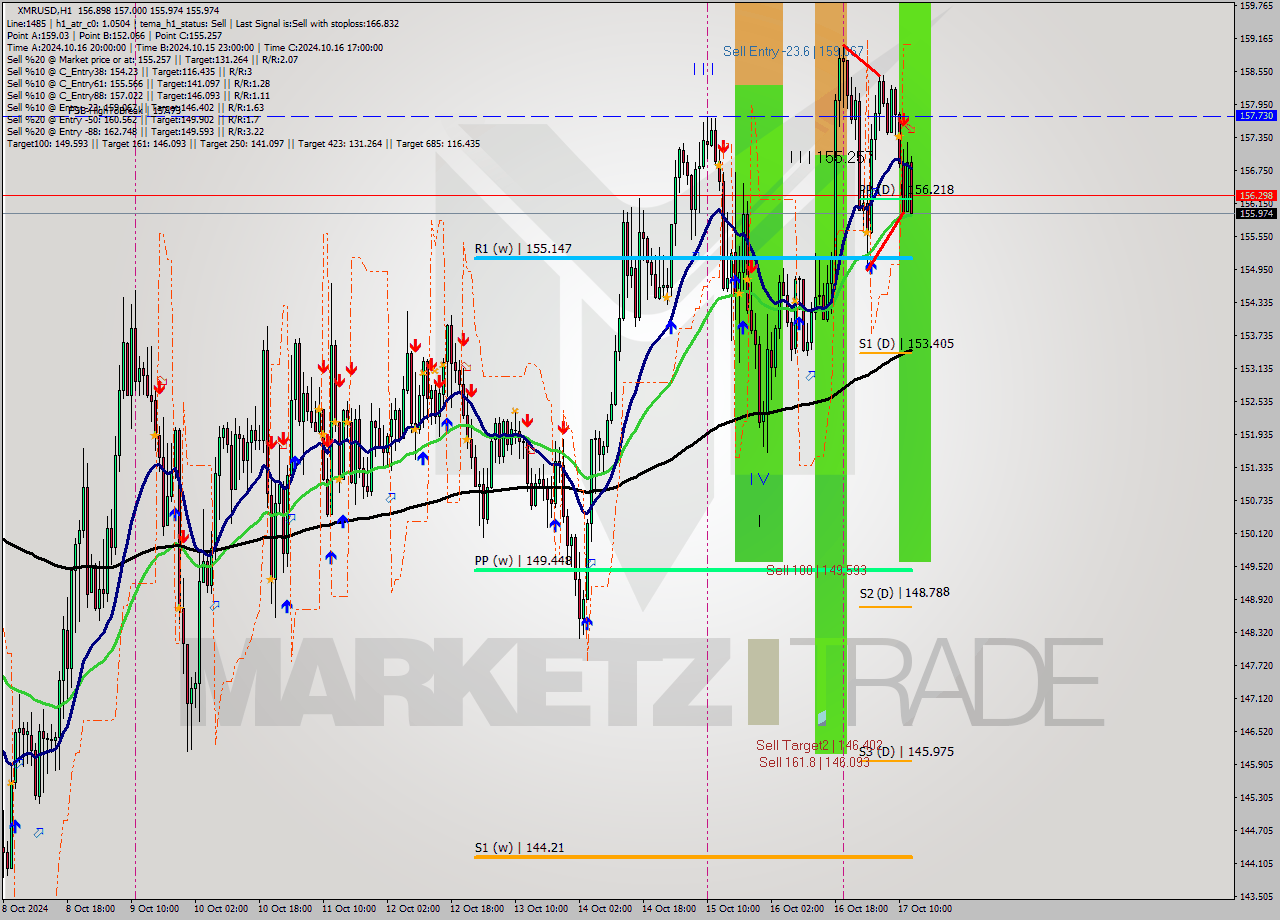Click the '8 Oct 2024' date label
Screen dimensions: 1280x920
pos(25,909)
